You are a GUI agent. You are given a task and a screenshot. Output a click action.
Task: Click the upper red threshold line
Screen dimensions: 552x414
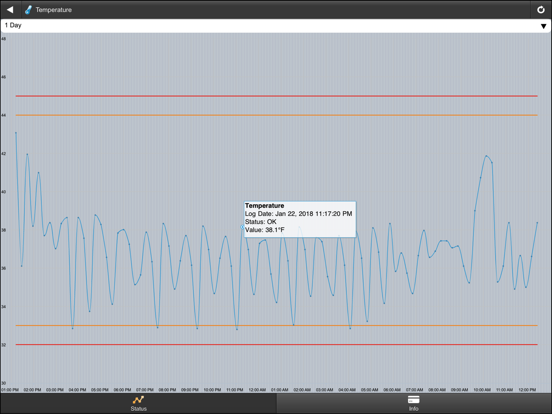(277, 96)
